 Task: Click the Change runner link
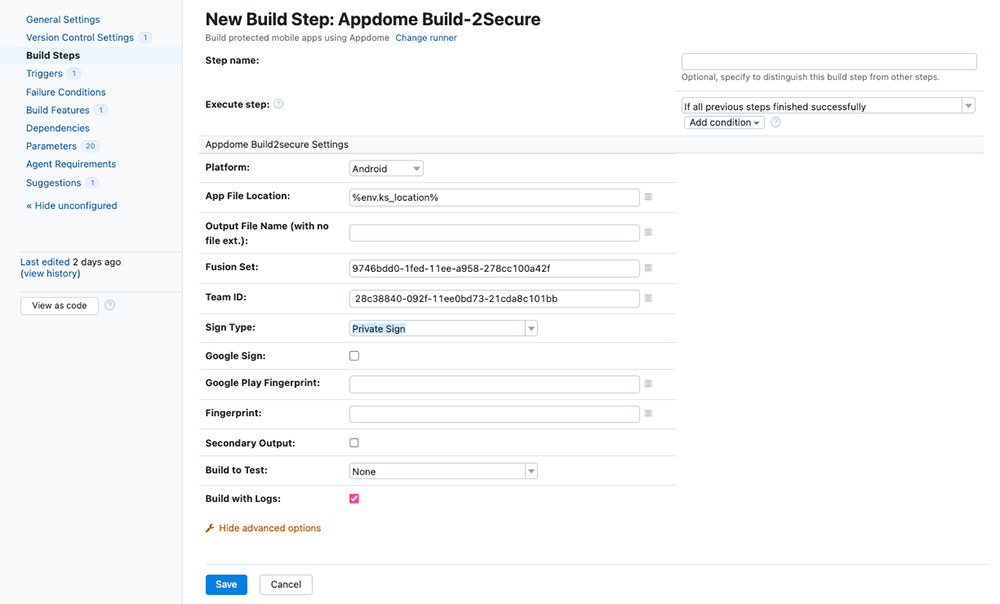coord(426,38)
